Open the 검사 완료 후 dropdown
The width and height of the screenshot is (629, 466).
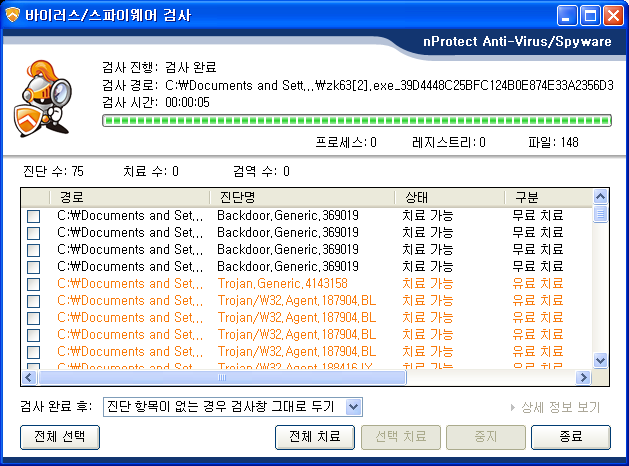tap(353, 407)
